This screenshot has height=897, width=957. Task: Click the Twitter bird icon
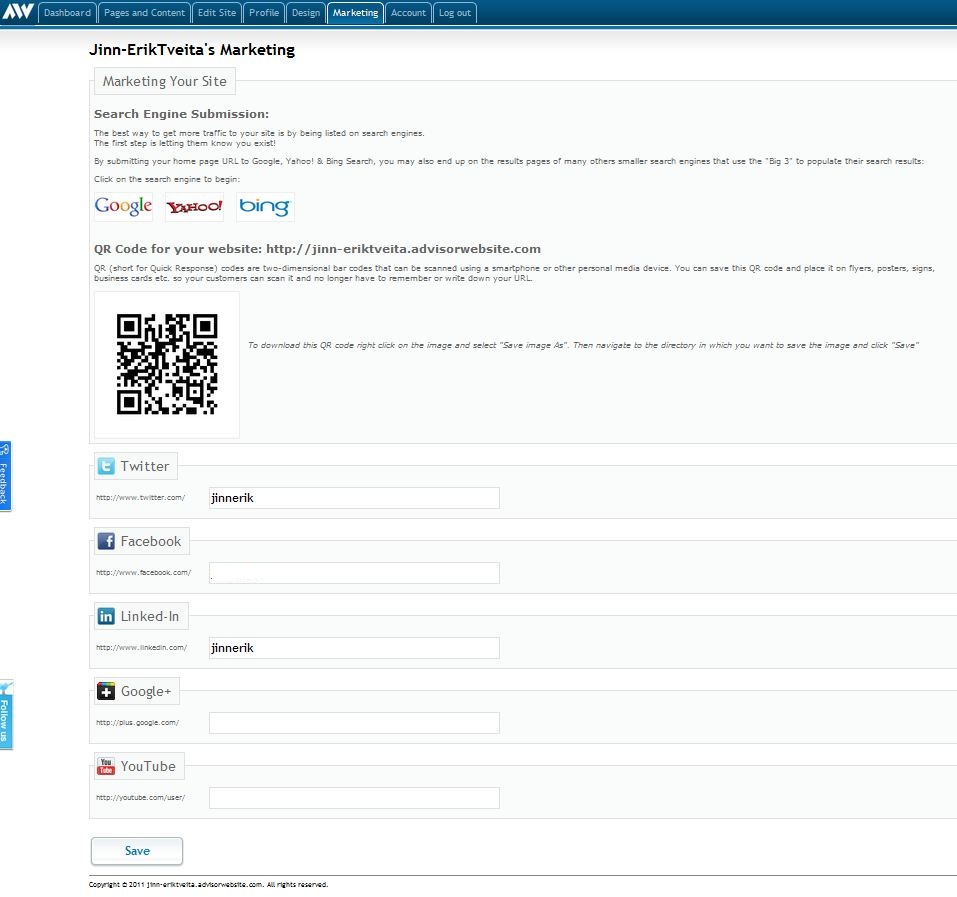(x=106, y=466)
